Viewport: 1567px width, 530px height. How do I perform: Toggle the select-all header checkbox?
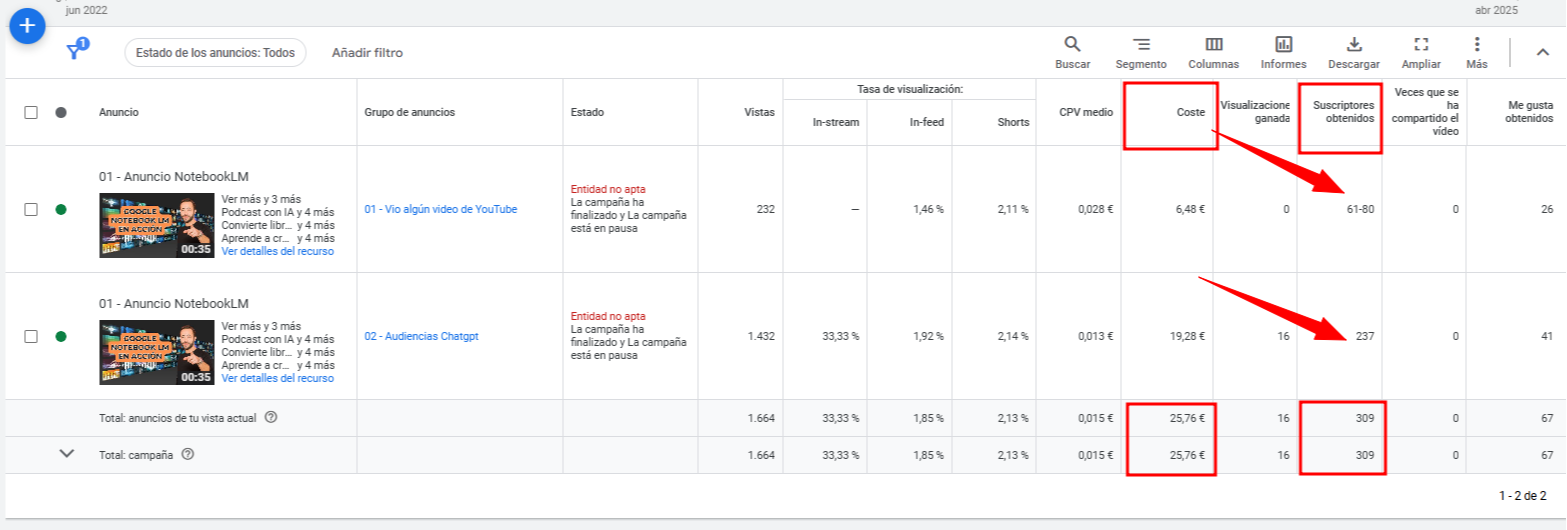31,113
